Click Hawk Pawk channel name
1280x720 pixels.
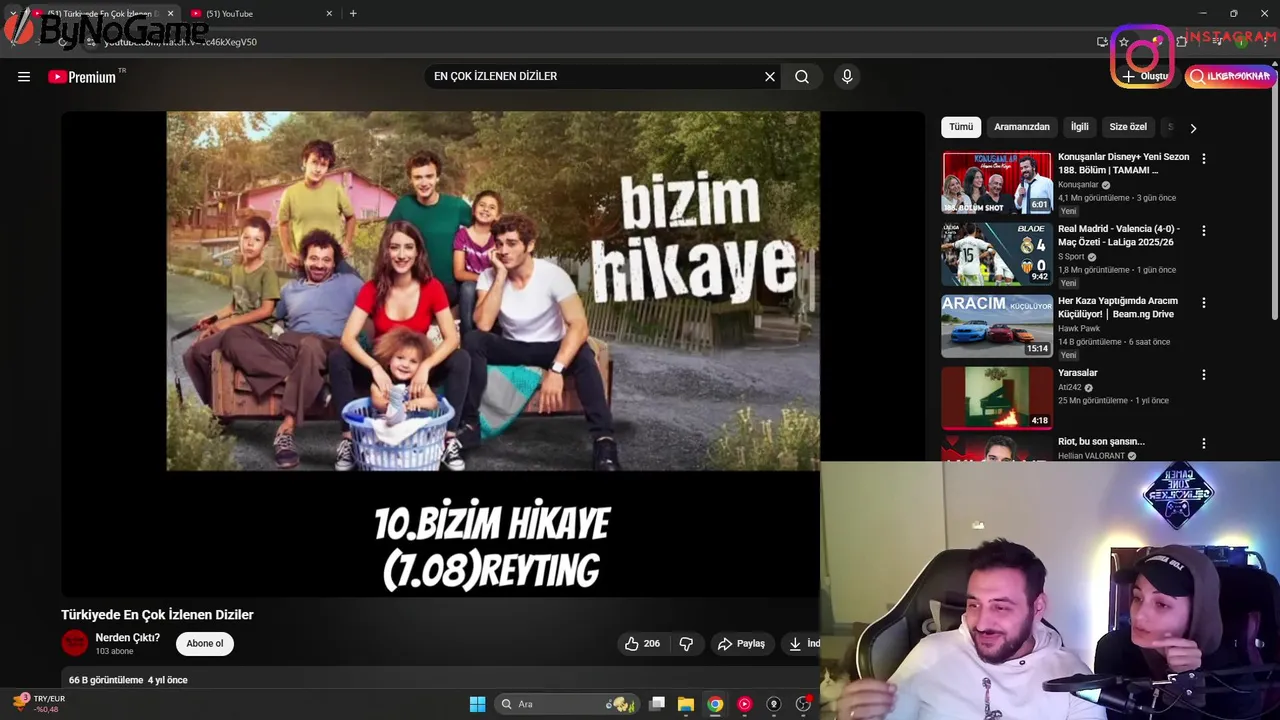click(1079, 328)
